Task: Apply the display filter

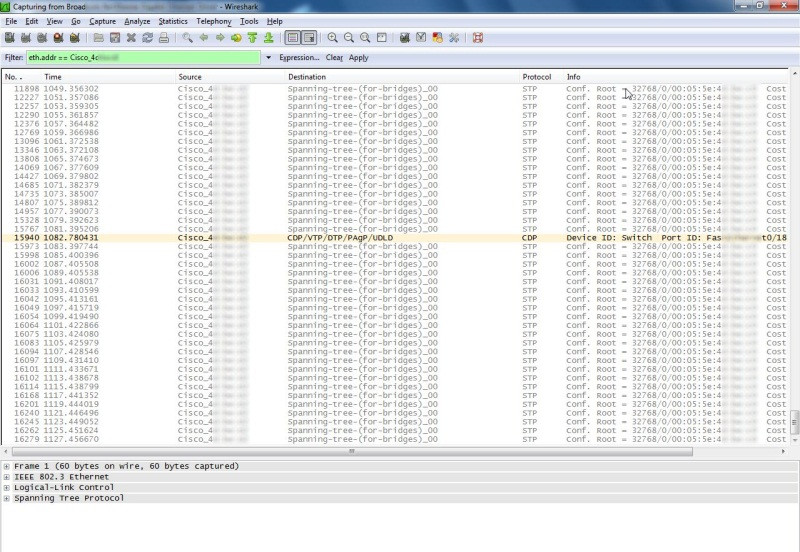Action: (359, 58)
